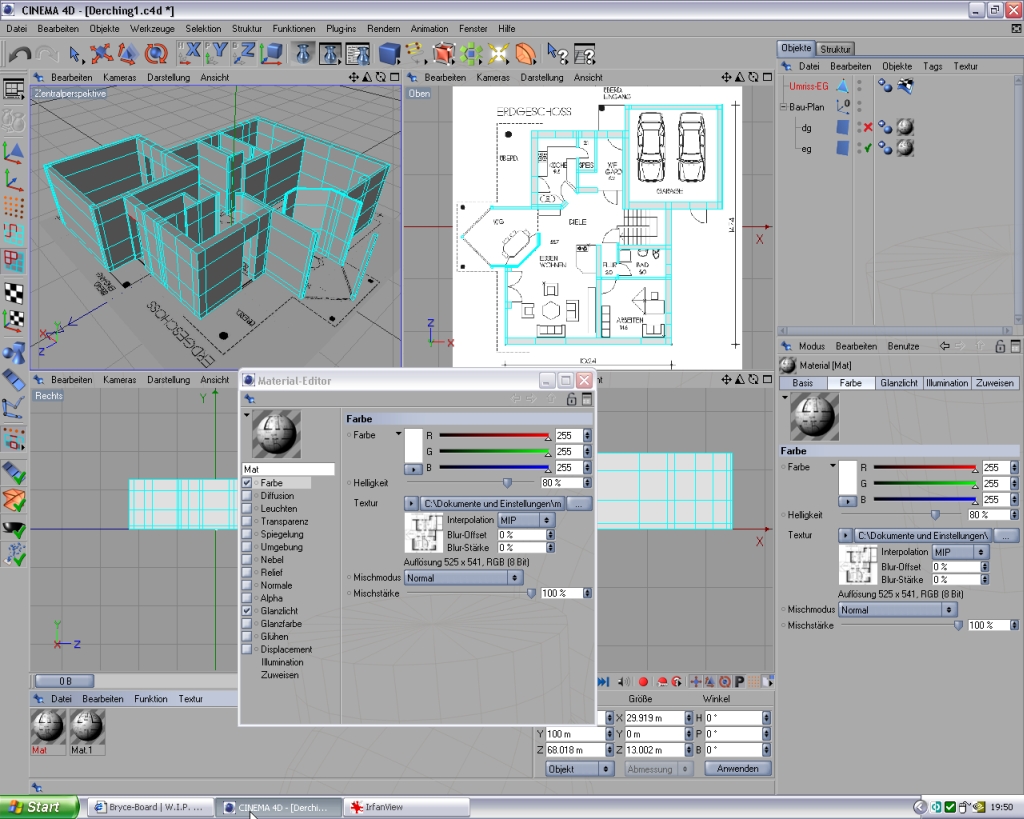Open the Interpolation dropdown in attributes panel
Image resolution: width=1024 pixels, height=819 pixels.
point(960,552)
